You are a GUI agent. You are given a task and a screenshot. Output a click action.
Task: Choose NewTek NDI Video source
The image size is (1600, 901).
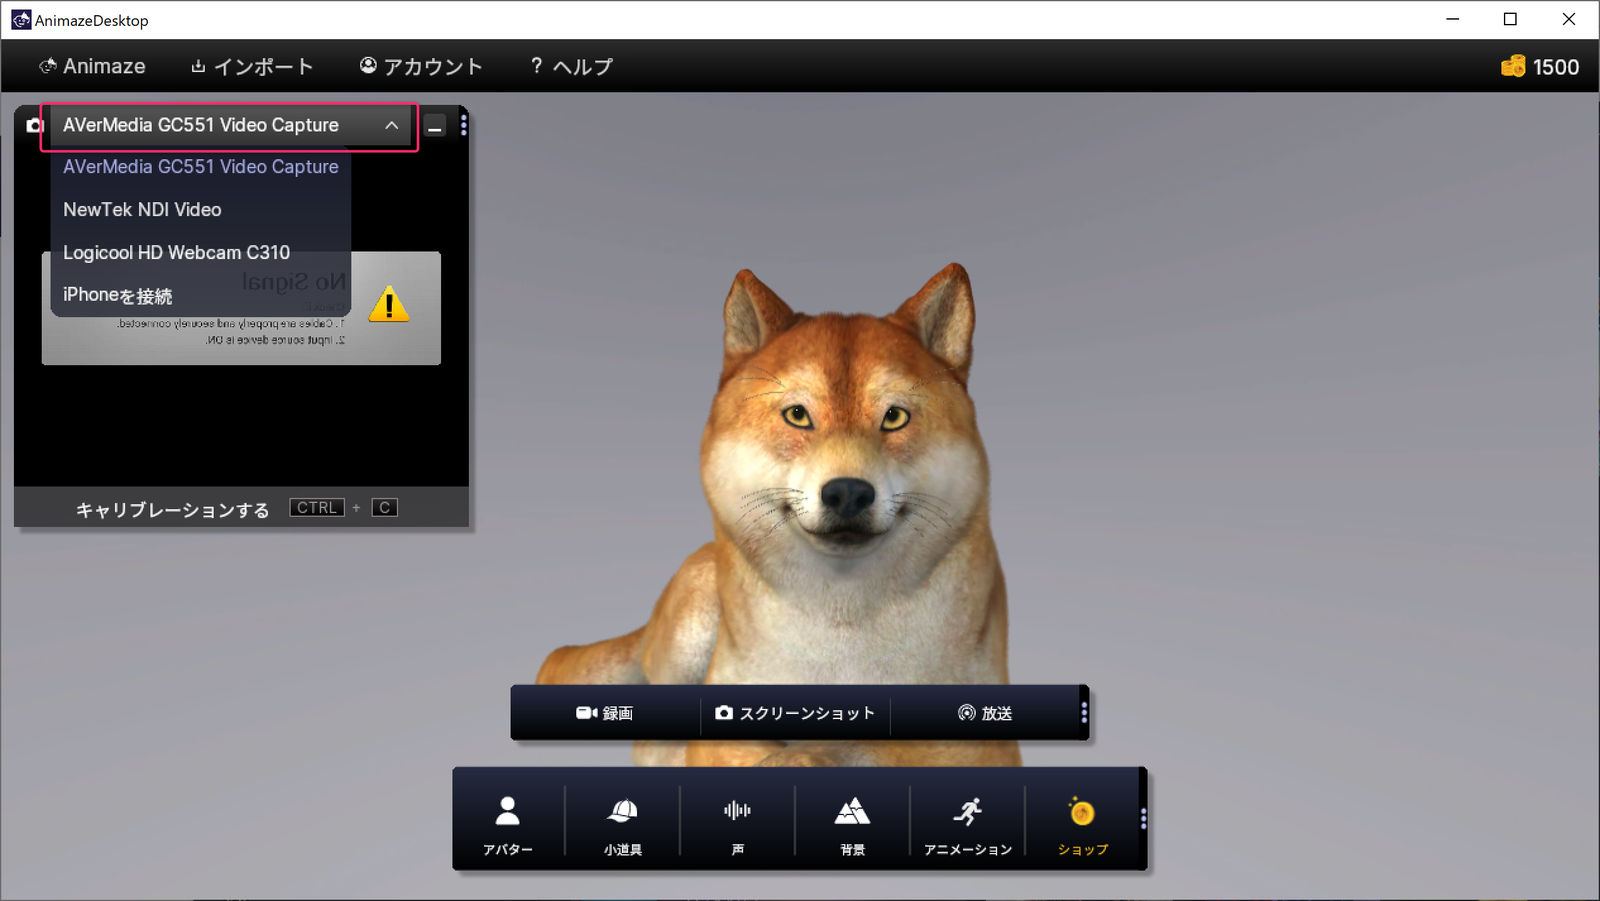[x=142, y=210]
